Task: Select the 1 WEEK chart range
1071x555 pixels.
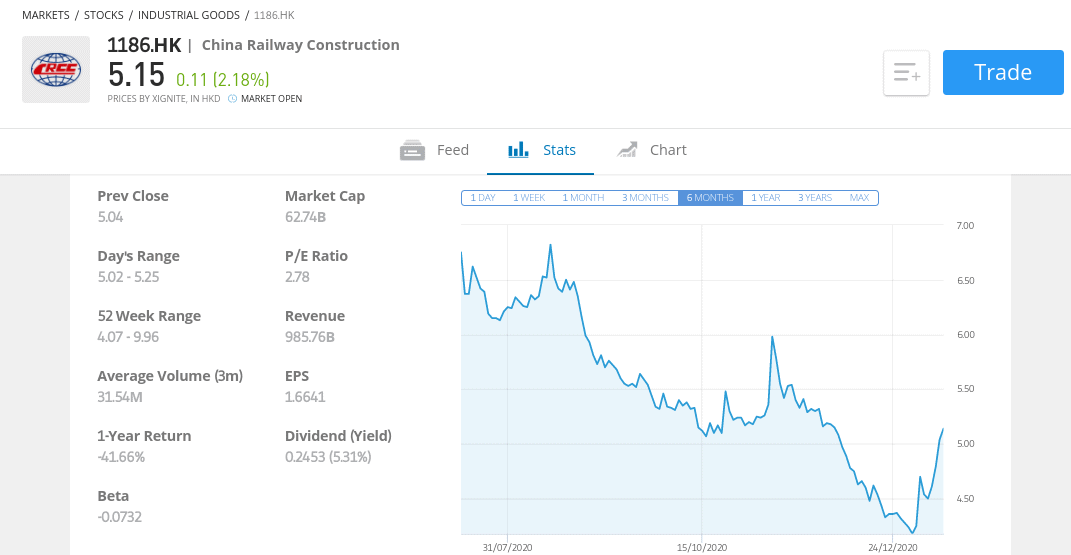Action: [529, 198]
